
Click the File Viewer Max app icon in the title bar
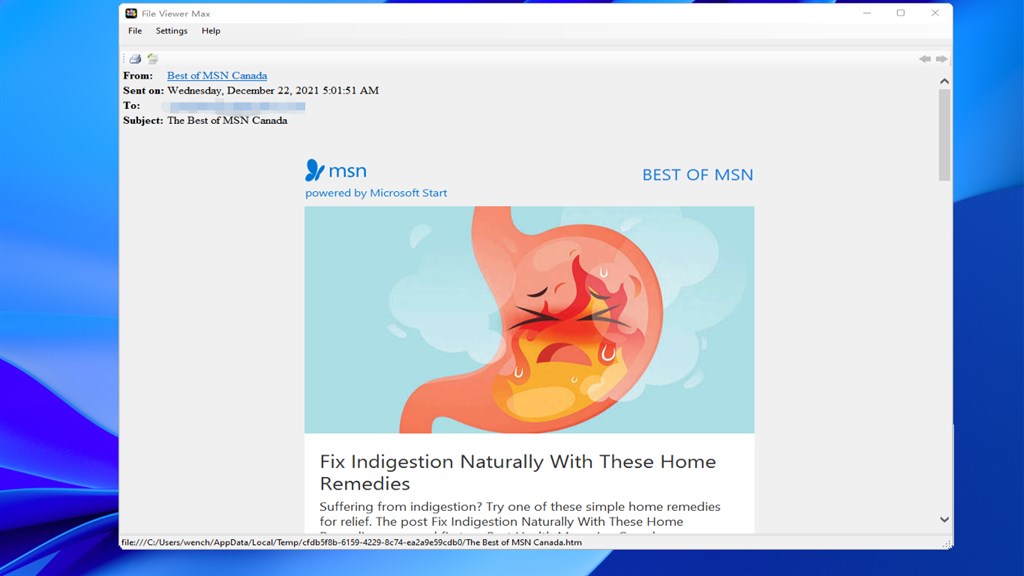[x=131, y=13]
